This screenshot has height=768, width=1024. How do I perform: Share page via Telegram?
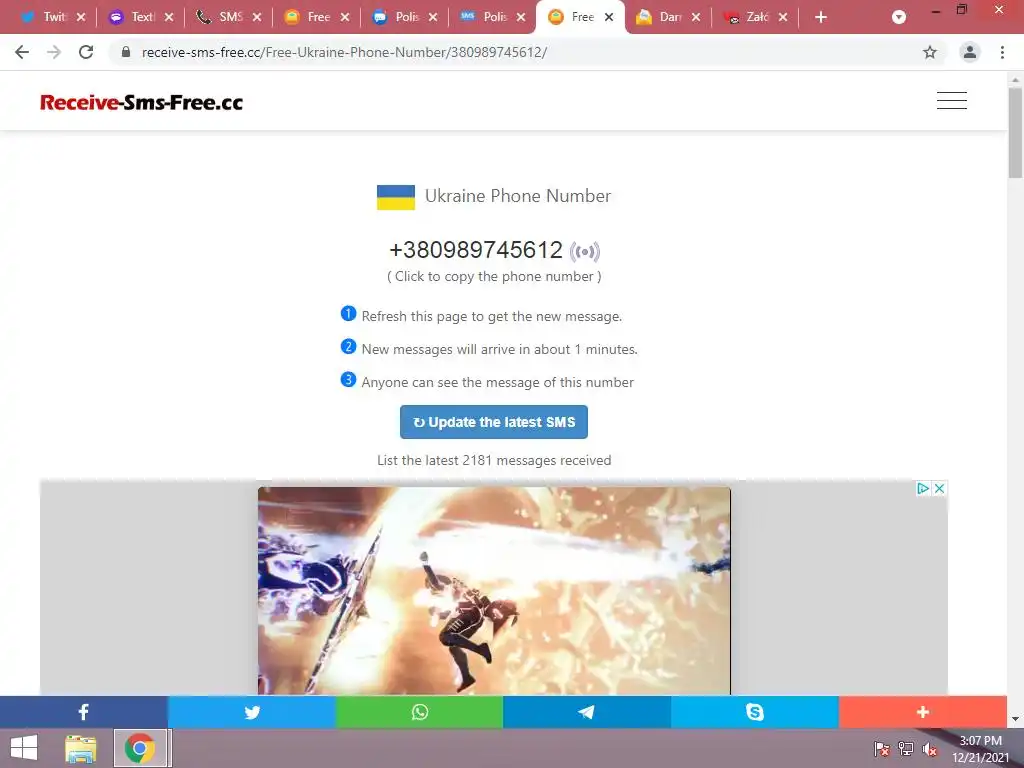coord(586,712)
